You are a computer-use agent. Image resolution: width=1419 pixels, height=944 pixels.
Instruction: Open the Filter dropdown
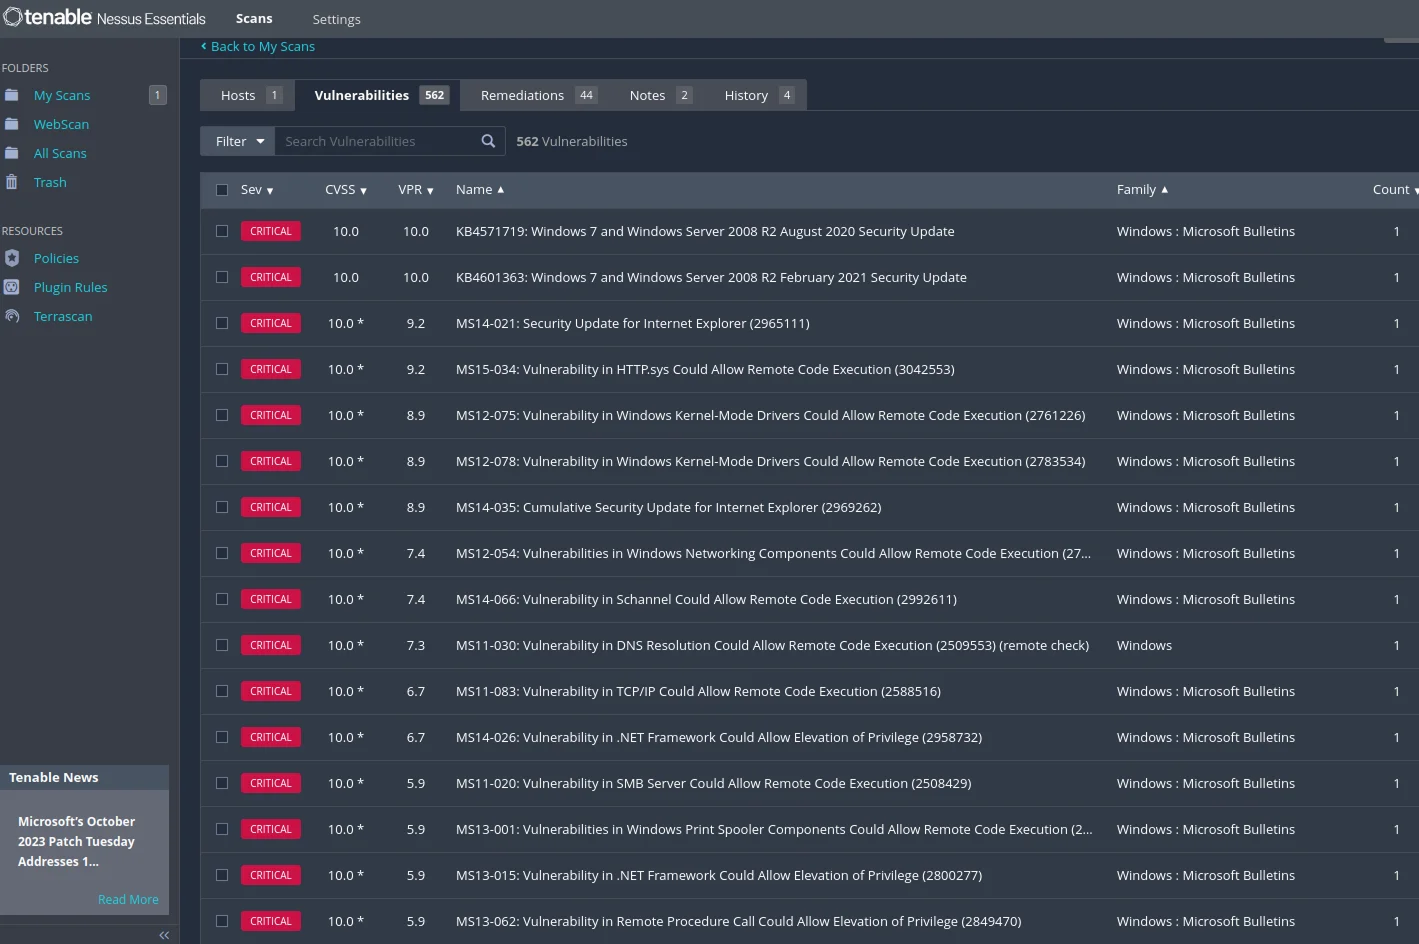[238, 141]
